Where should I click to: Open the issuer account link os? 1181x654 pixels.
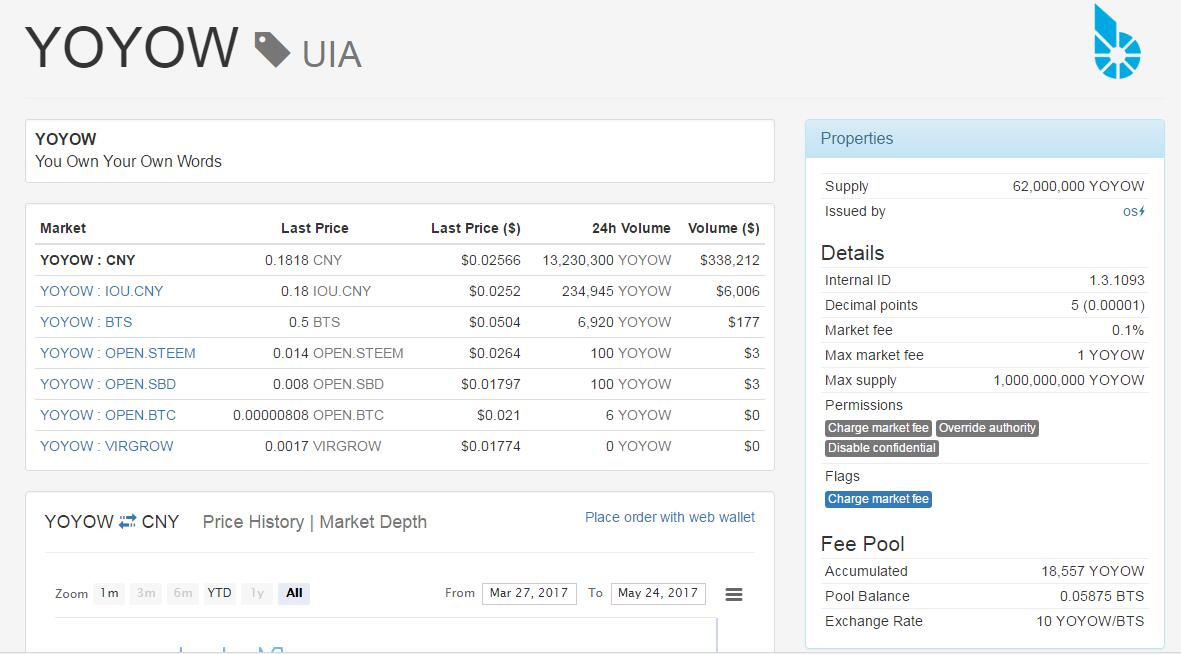(x=1134, y=212)
